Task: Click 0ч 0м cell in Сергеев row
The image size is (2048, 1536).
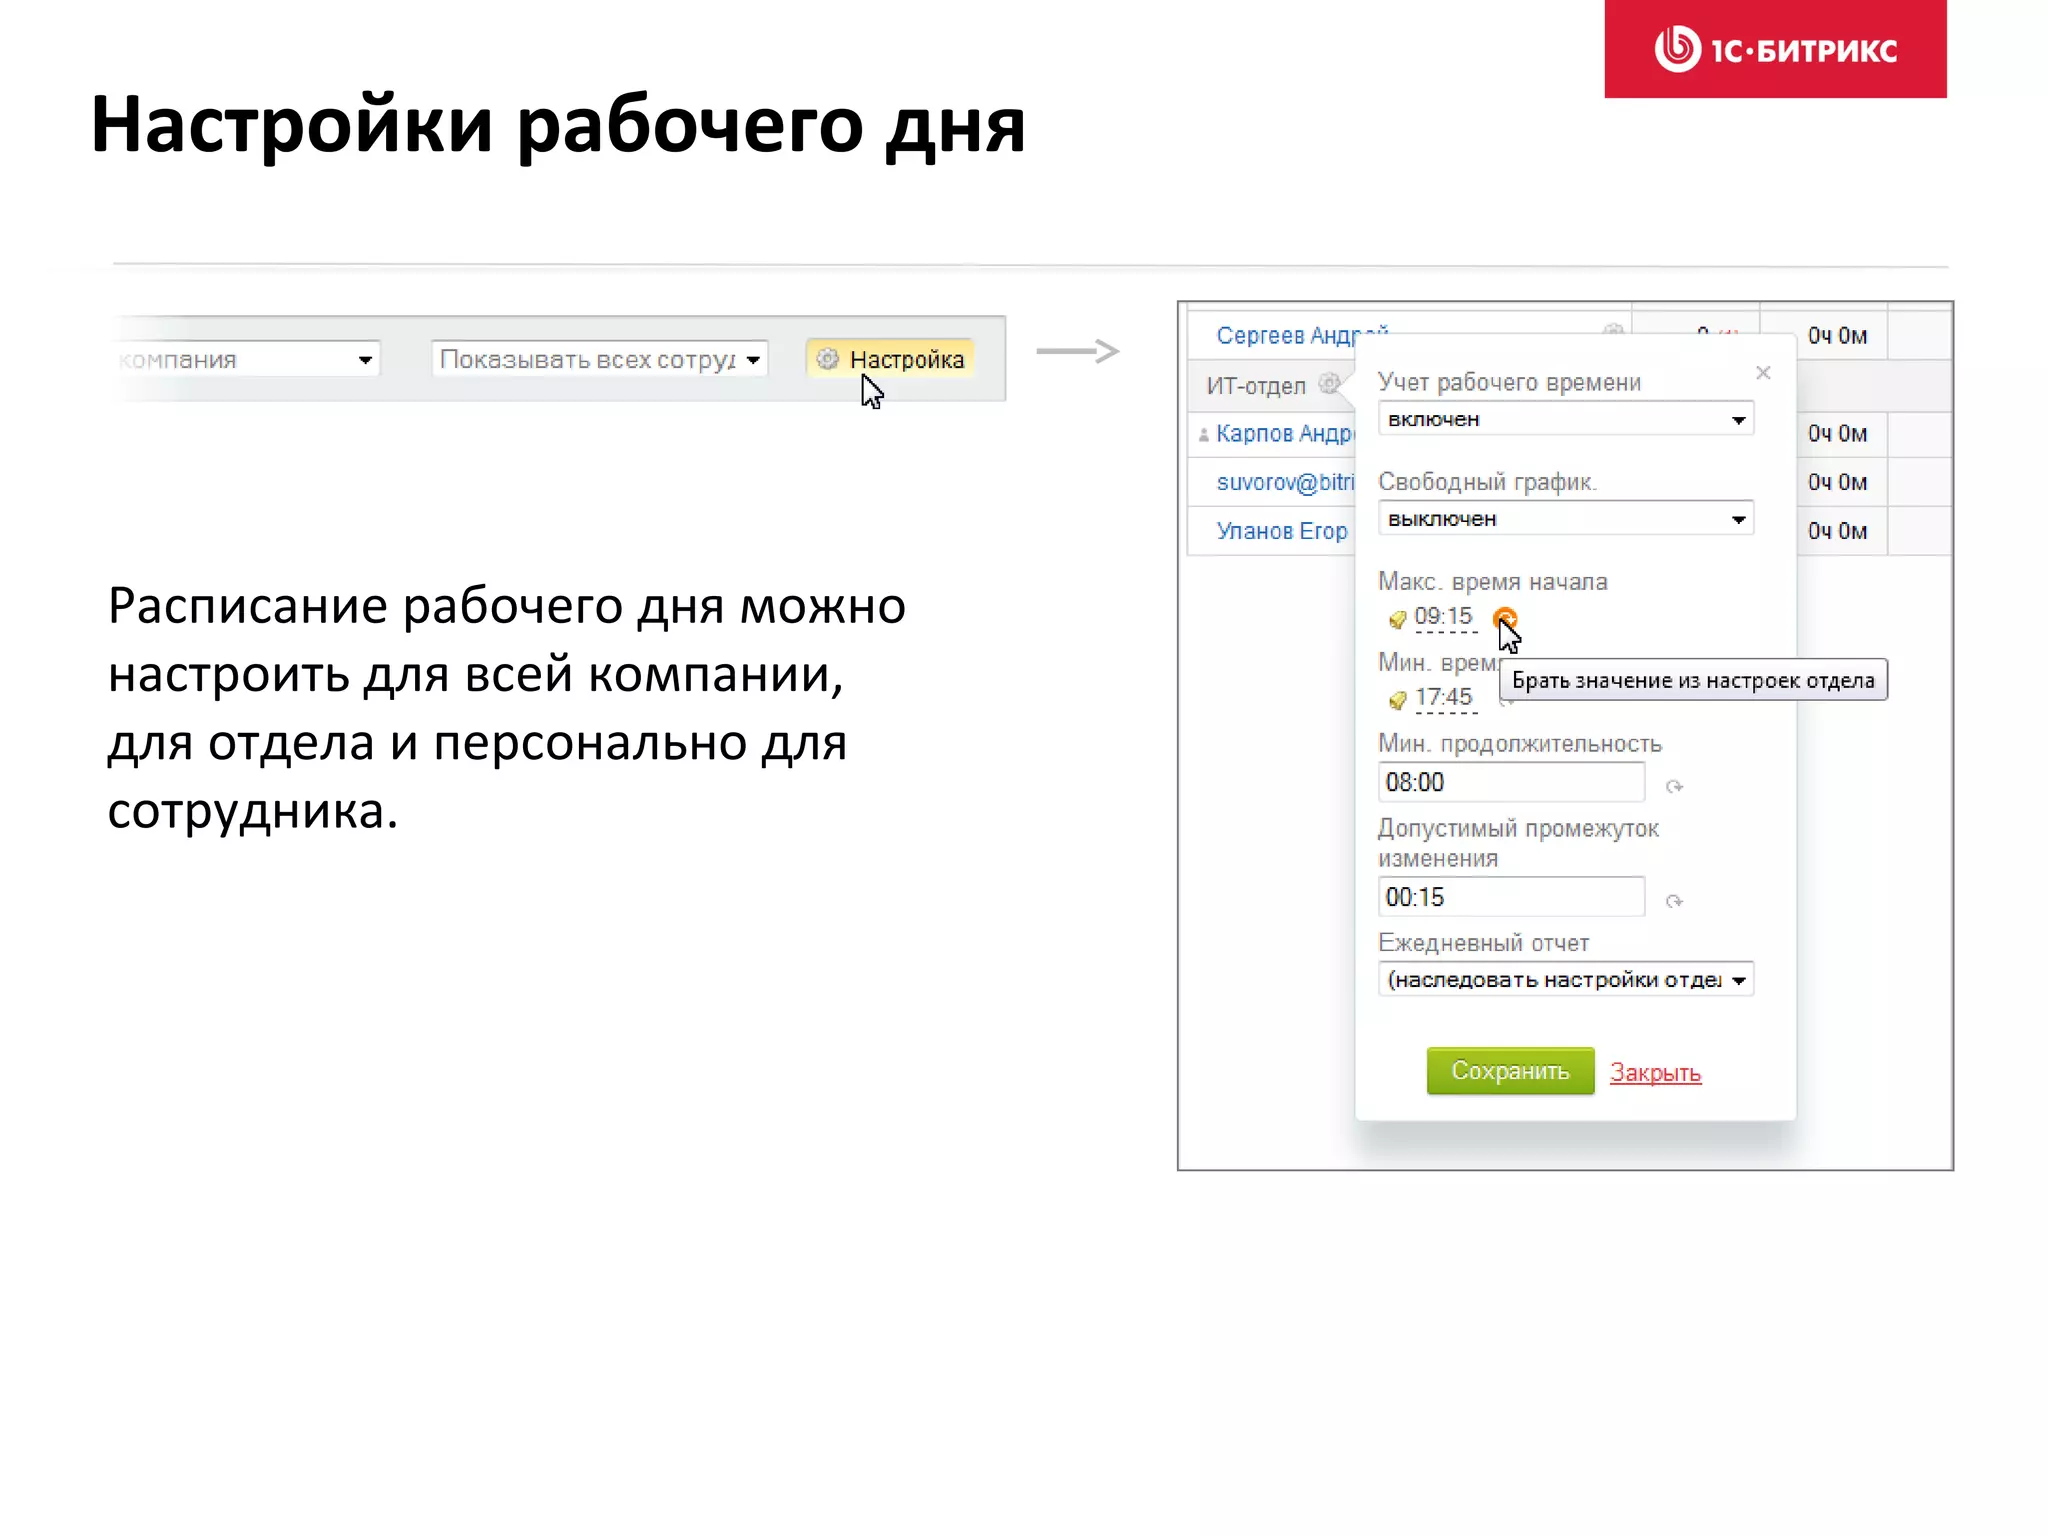Action: point(1837,336)
